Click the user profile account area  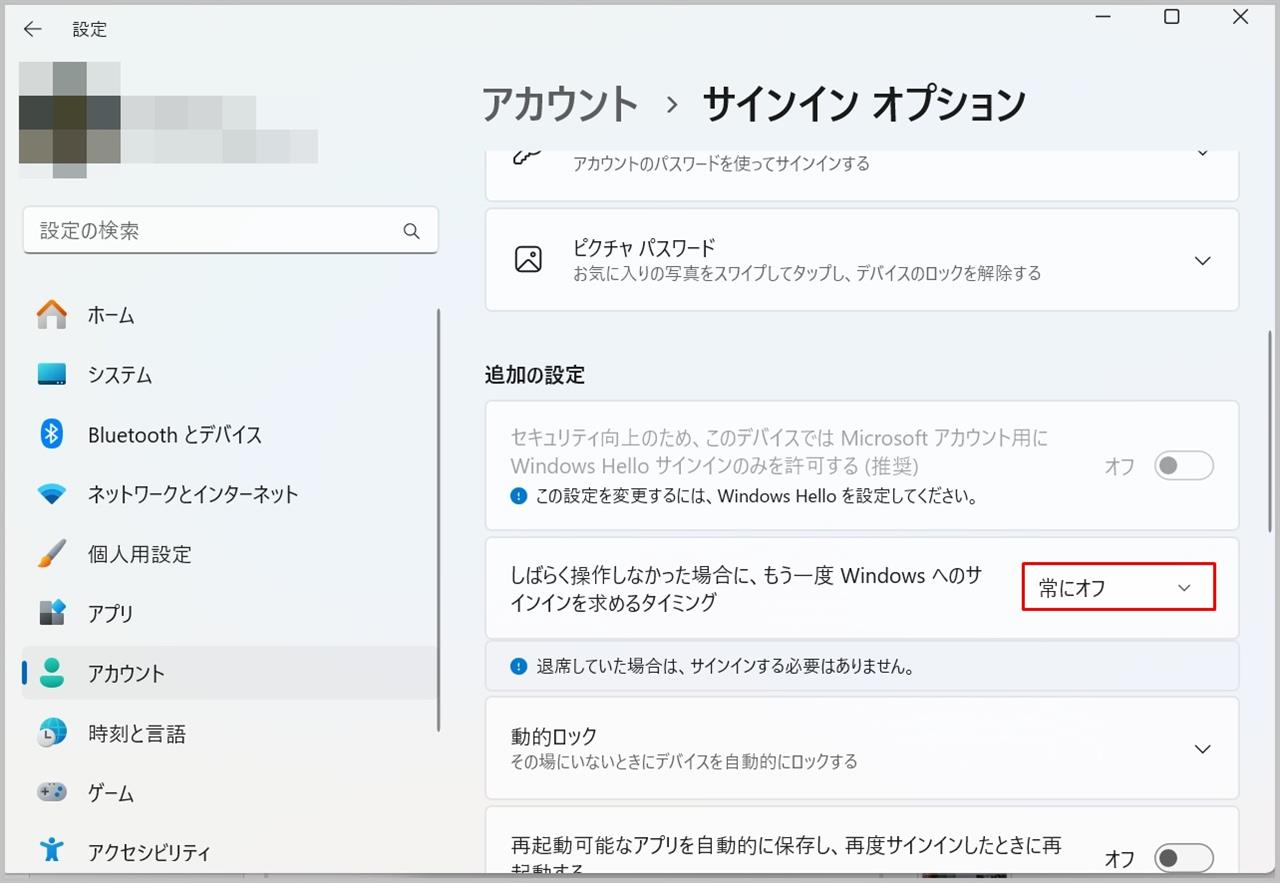tap(168, 118)
